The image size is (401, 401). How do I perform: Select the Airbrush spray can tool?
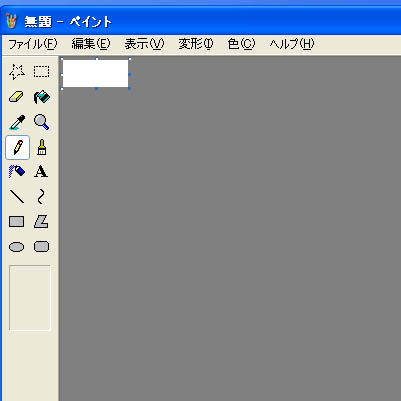click(17, 172)
